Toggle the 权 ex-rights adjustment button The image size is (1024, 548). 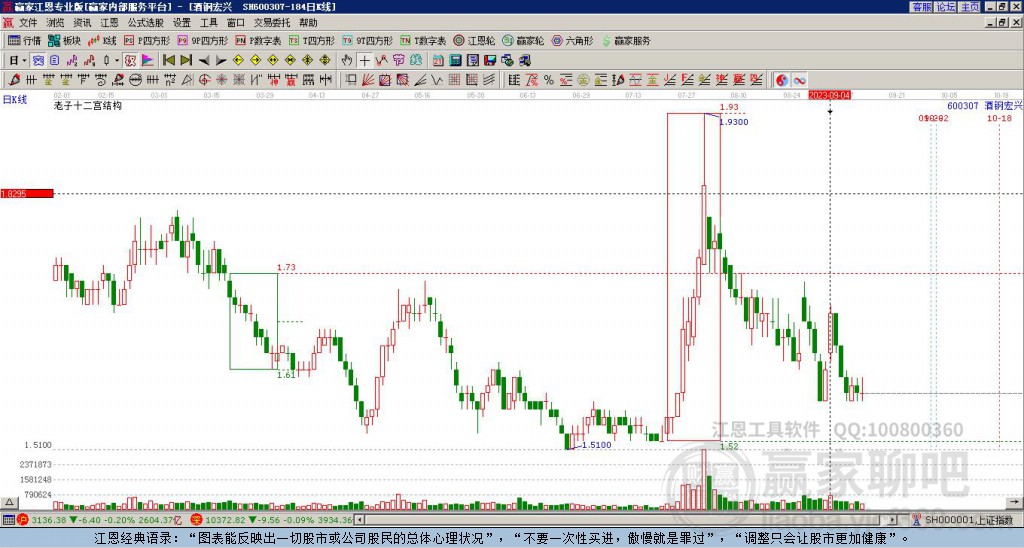(130, 60)
